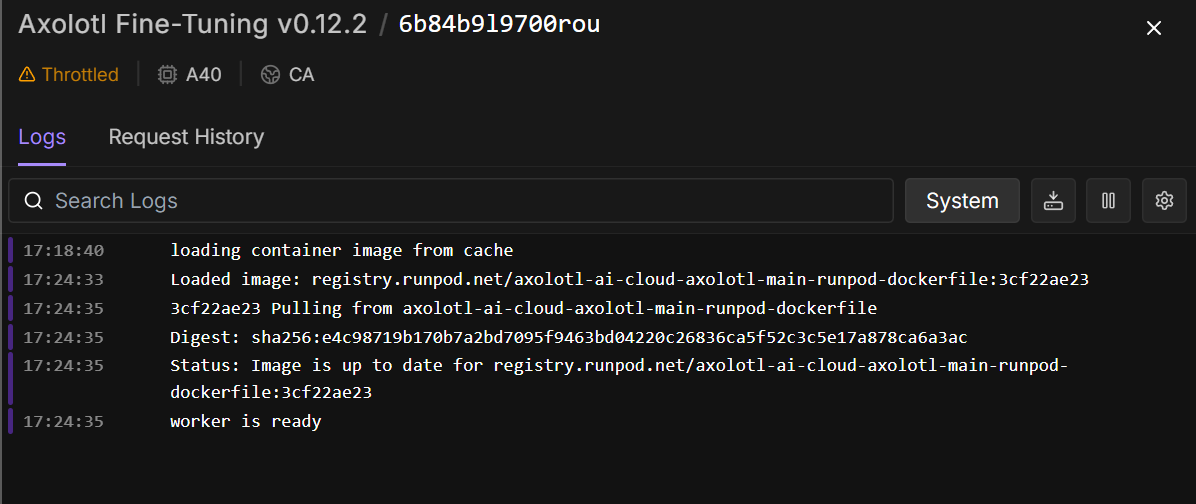
Task: Switch to the Logs tab
Action: pos(42,137)
